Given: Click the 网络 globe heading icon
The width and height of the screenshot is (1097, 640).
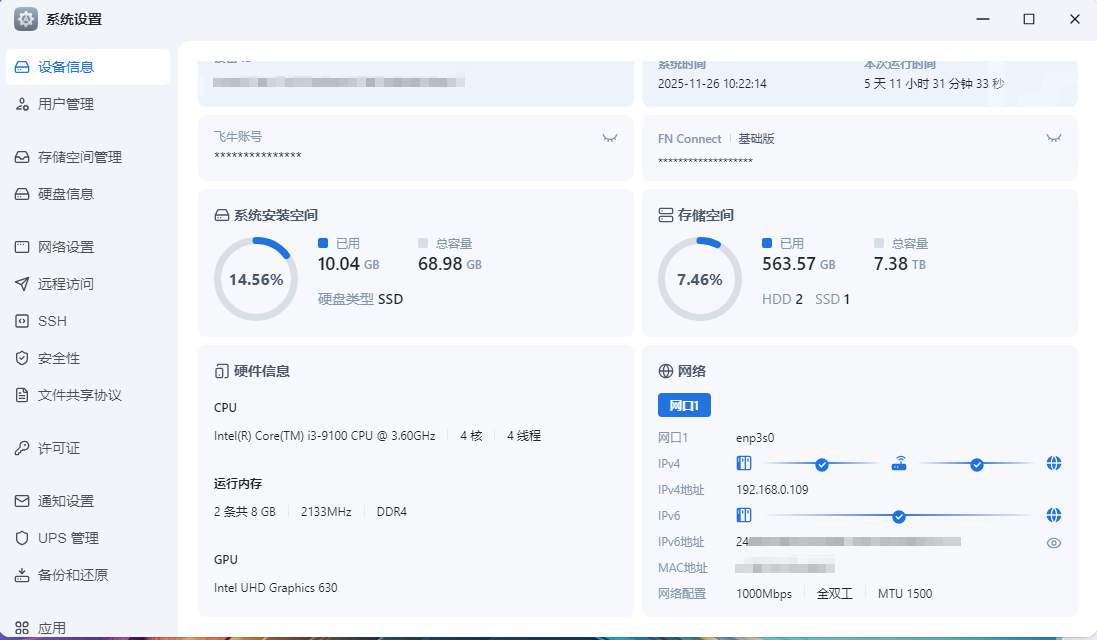Looking at the screenshot, I should 665,371.
